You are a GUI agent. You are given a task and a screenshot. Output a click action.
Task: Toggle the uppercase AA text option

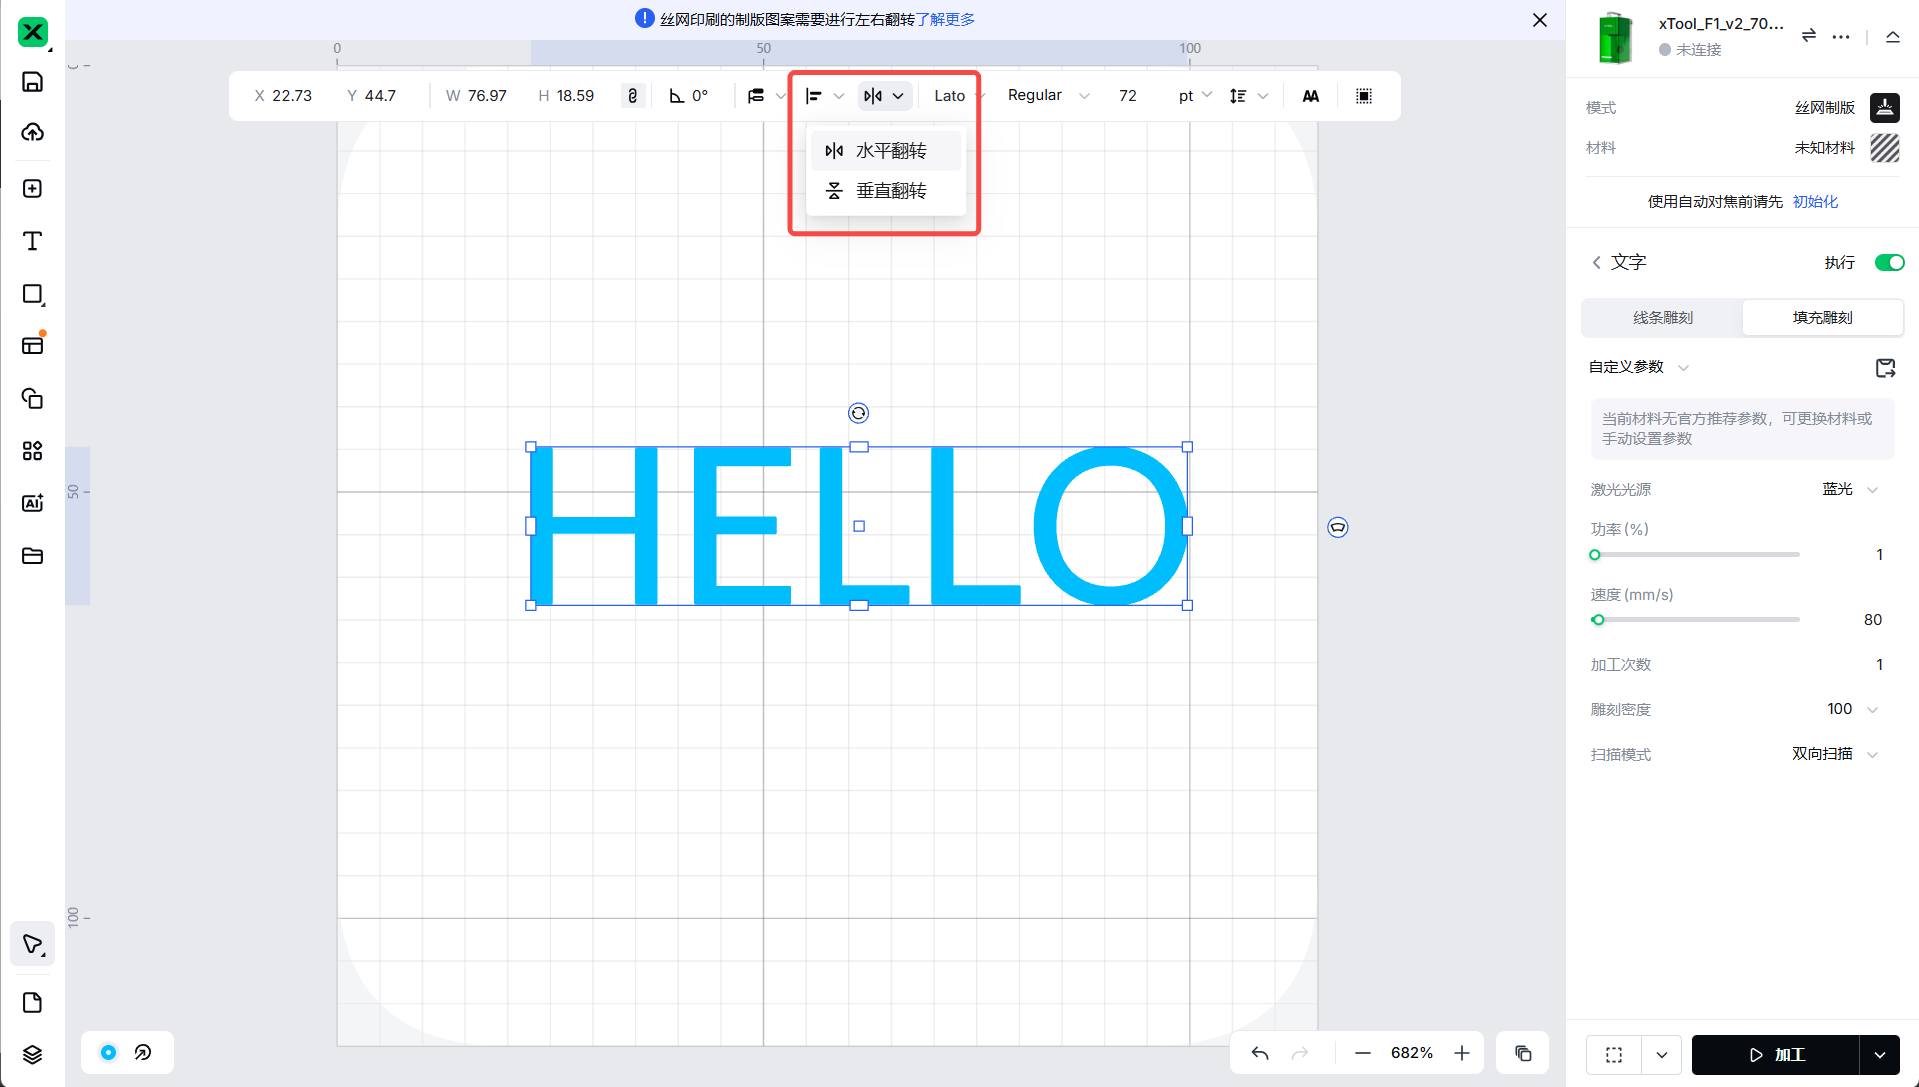(x=1310, y=96)
